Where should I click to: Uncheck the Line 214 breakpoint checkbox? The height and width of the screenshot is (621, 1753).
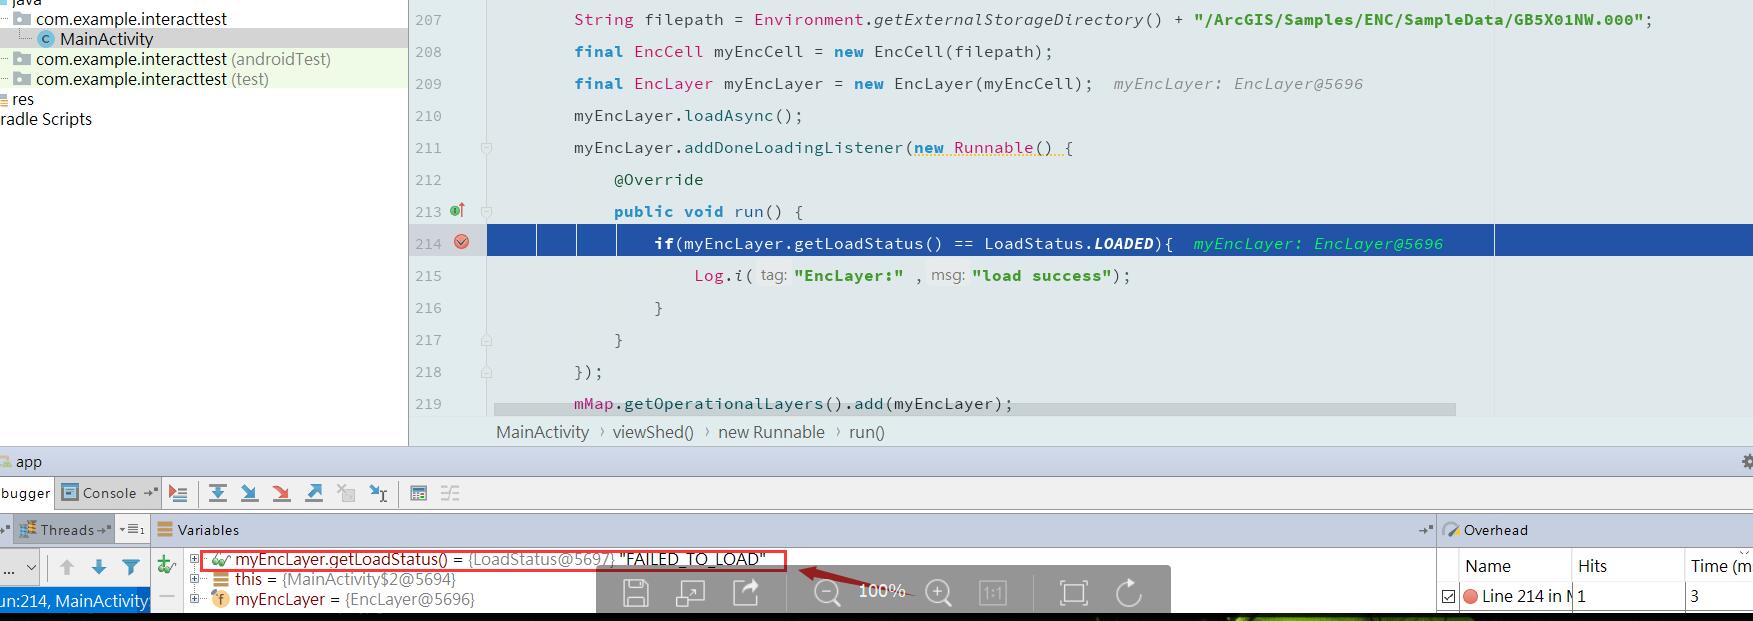[x=1448, y=596]
